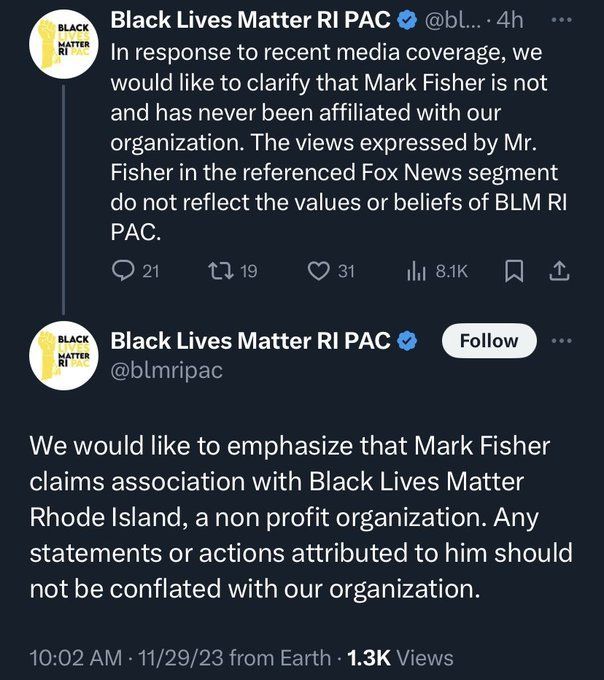Share the first tweet
This screenshot has width=604, height=680.
(560, 270)
